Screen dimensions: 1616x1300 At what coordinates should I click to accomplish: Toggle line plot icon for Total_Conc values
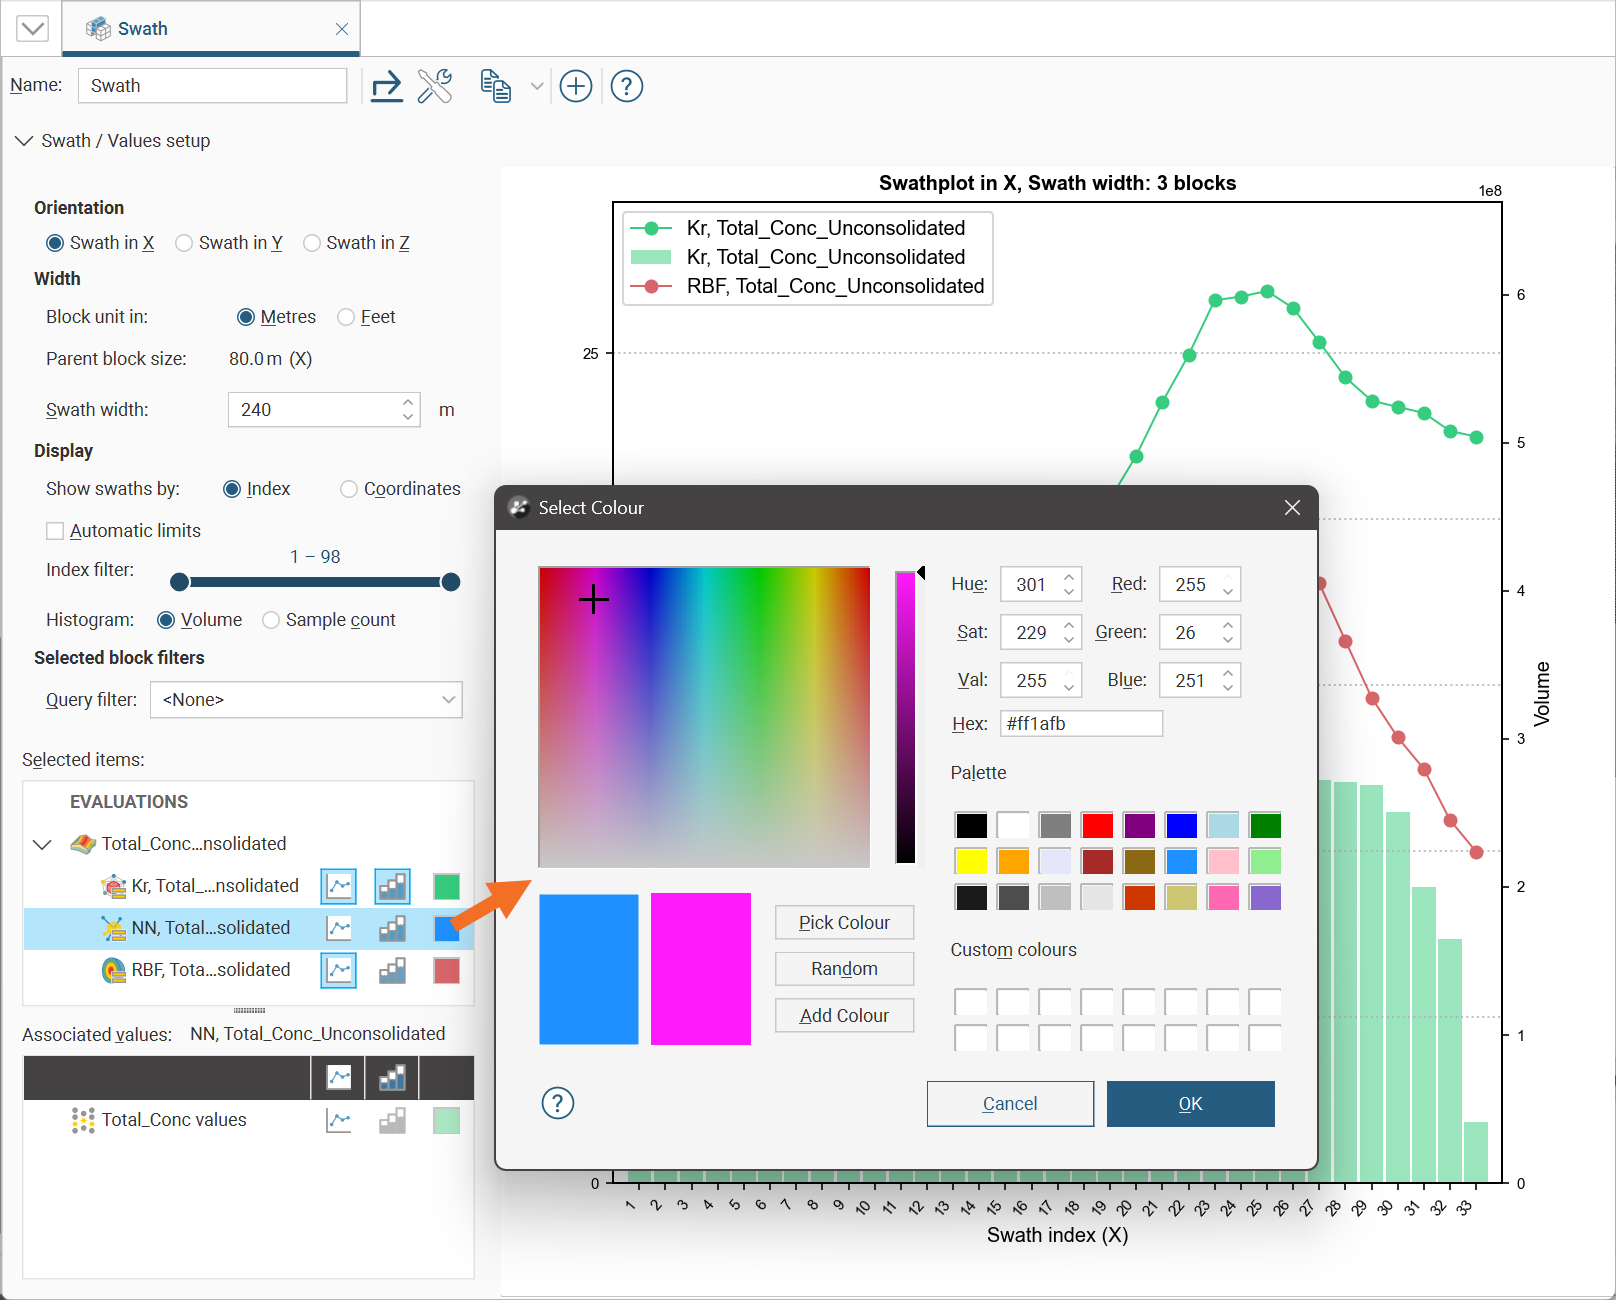[x=339, y=1120]
